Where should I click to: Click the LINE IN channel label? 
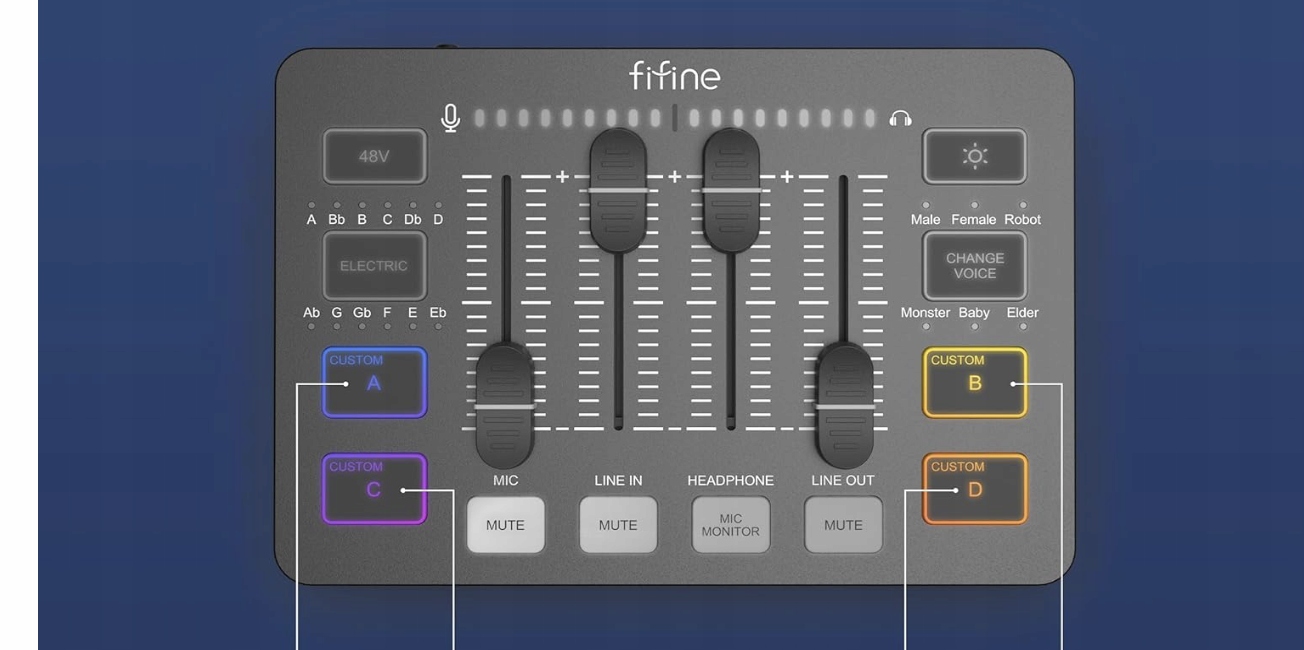[x=618, y=480]
